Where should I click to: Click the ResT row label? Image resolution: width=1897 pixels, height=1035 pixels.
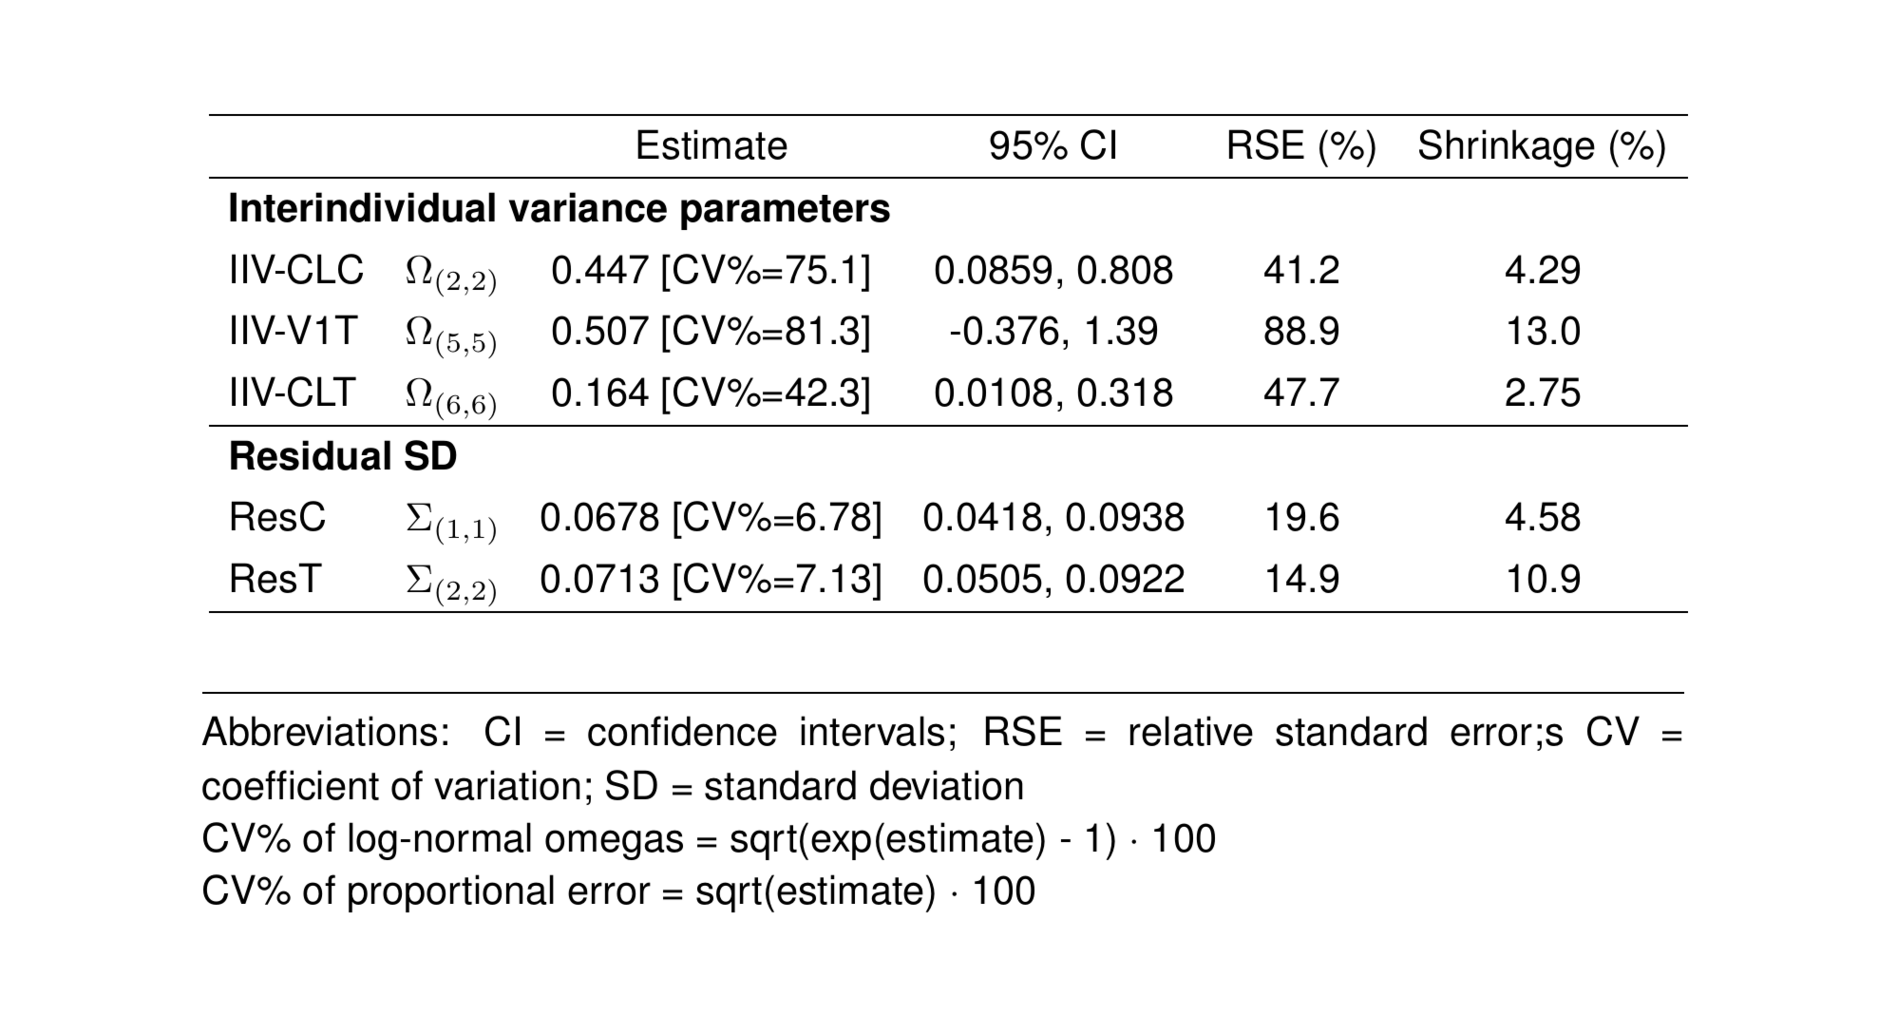[275, 579]
